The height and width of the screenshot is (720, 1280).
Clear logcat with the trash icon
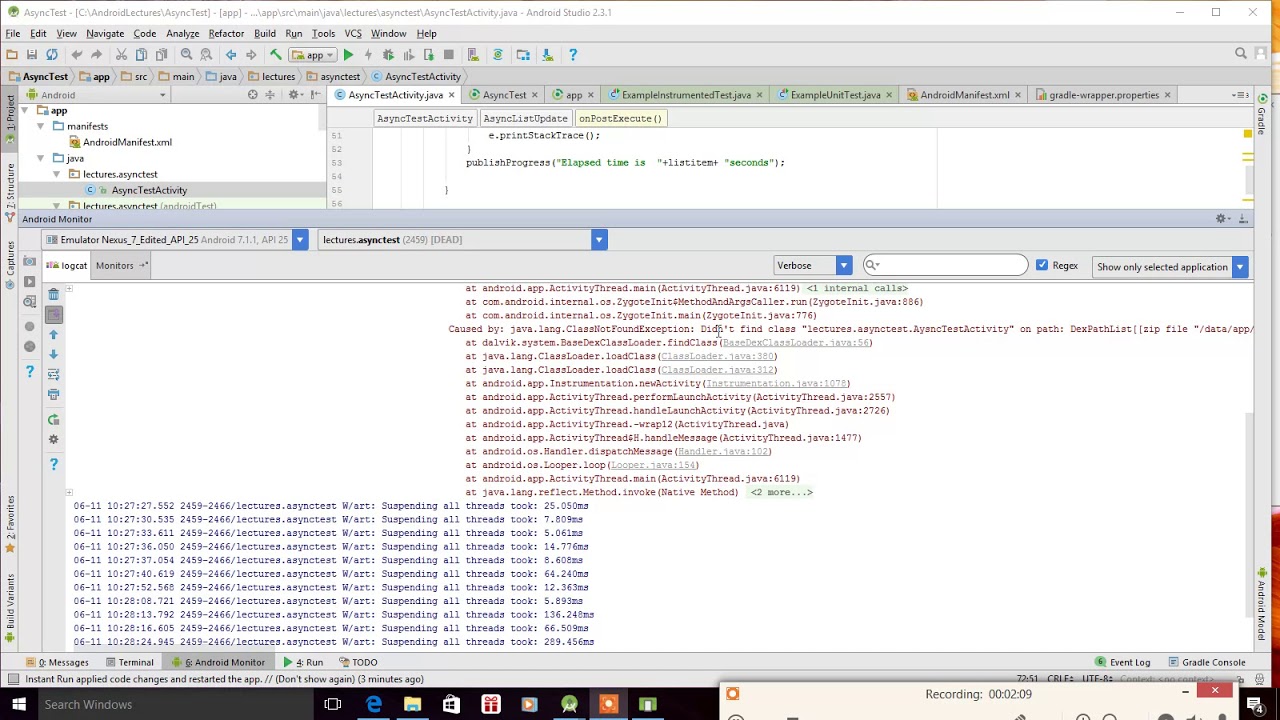click(x=54, y=295)
